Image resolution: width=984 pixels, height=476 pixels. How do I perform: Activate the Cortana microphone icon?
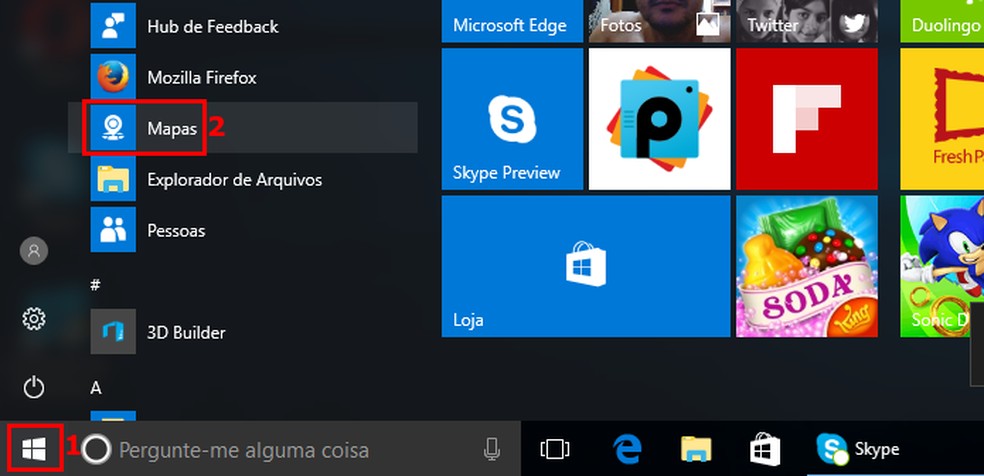(492, 449)
